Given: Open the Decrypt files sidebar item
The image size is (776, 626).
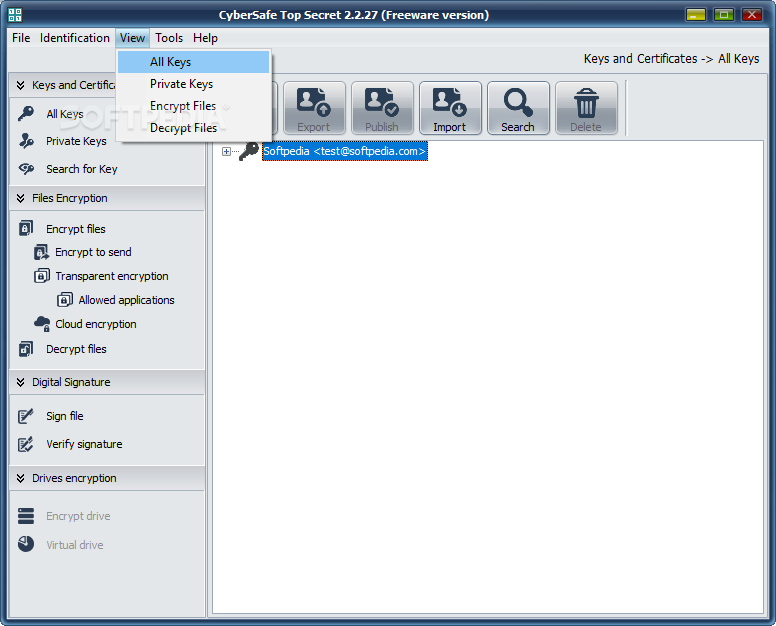Looking at the screenshot, I should click(76, 349).
